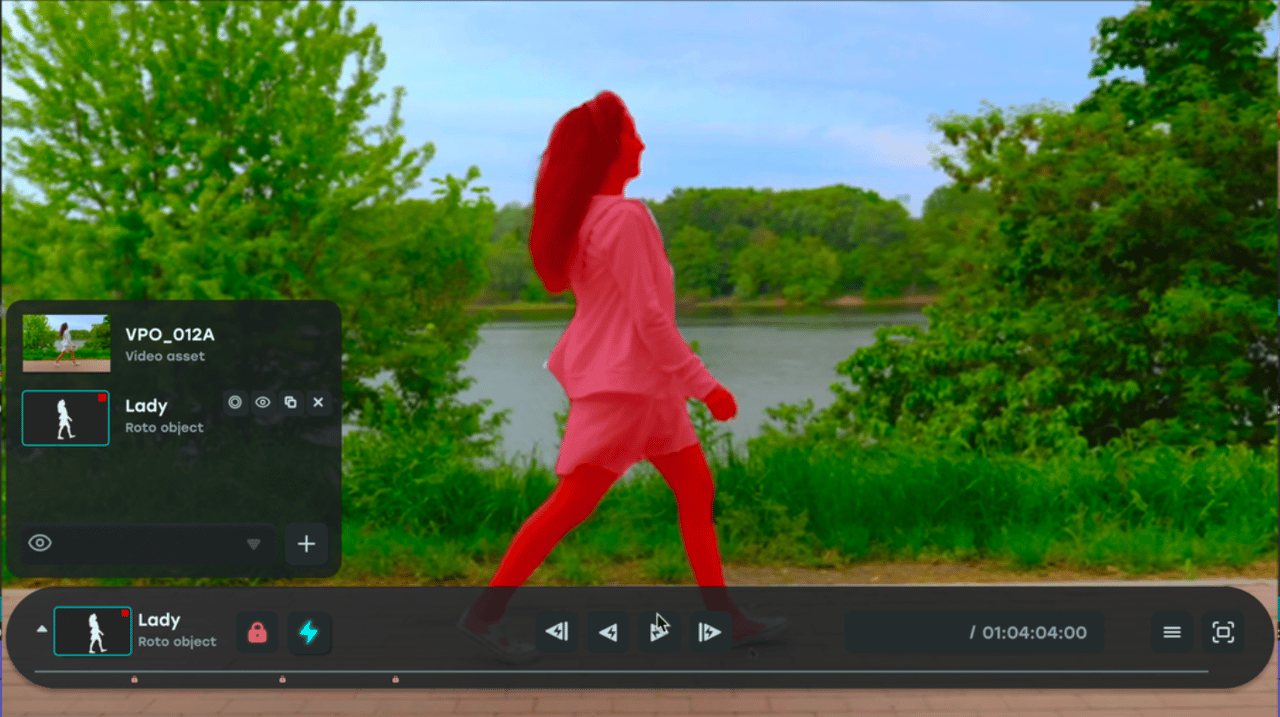Add a new object with the plus button
The image size is (1280, 717).
(307, 544)
